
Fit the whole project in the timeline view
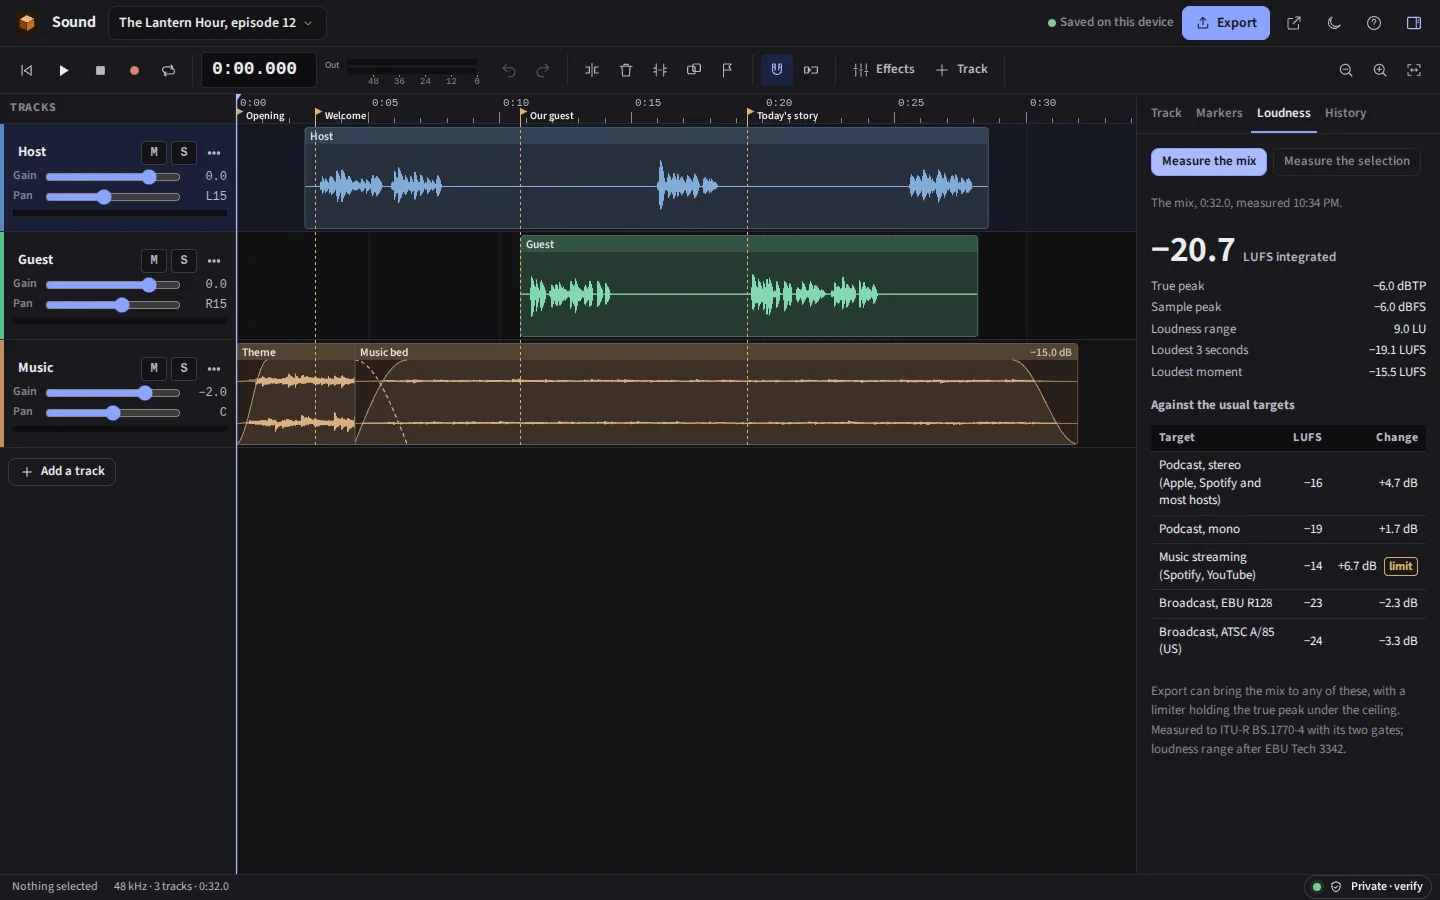(1414, 70)
